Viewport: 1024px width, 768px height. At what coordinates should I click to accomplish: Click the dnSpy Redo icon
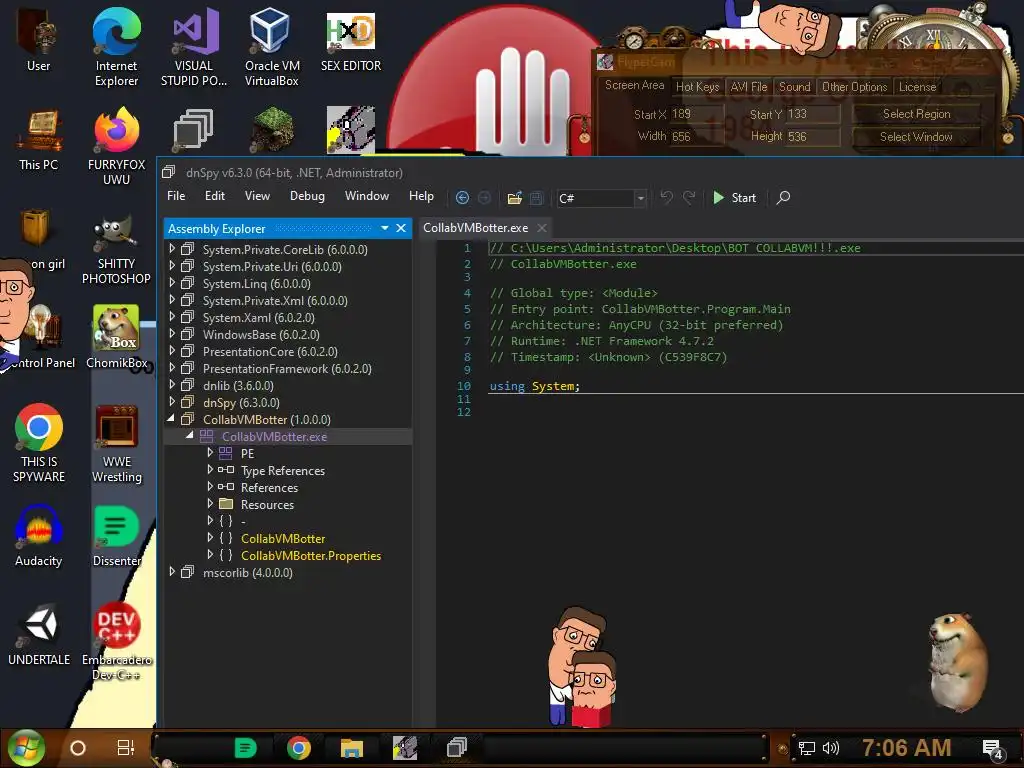[x=689, y=197]
